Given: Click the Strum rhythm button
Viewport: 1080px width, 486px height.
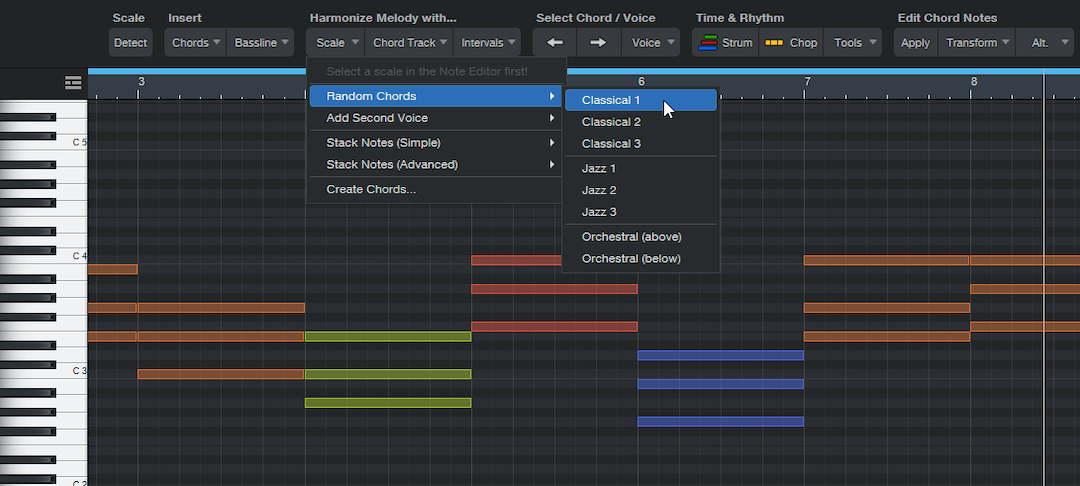Looking at the screenshot, I should click(x=726, y=43).
